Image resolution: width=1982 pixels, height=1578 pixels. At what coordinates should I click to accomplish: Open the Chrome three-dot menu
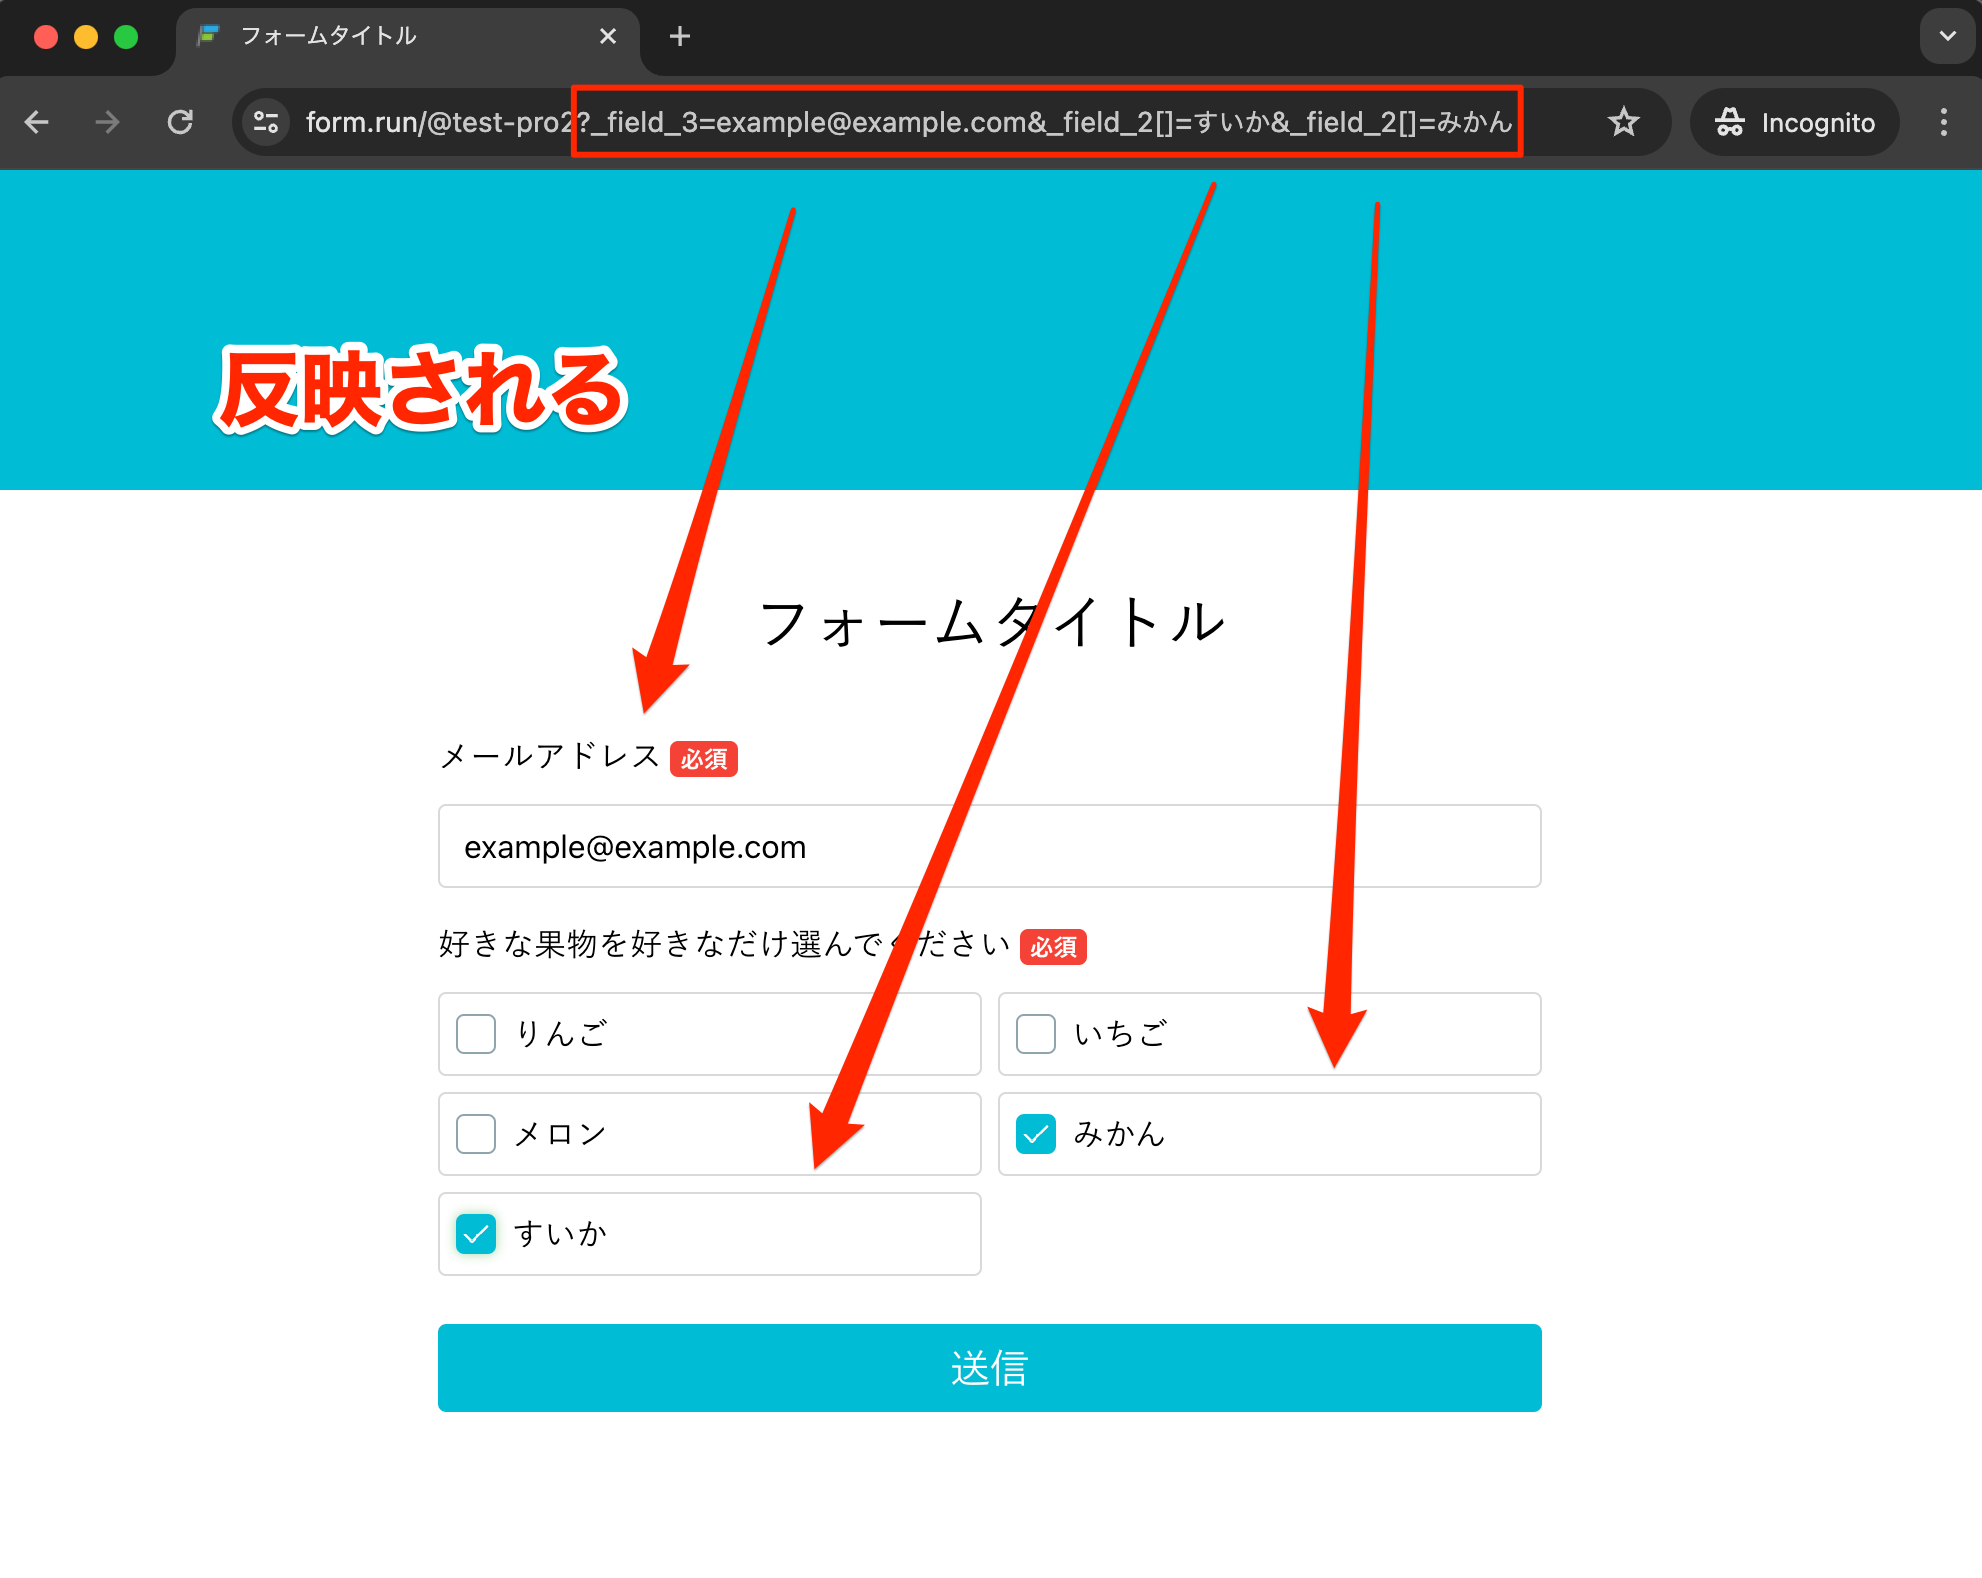(x=1943, y=122)
